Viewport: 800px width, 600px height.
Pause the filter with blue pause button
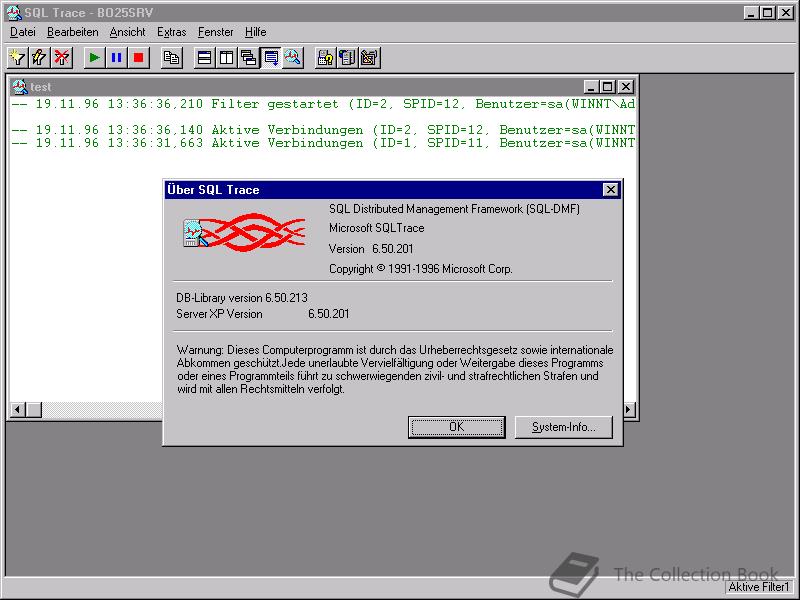pos(116,58)
